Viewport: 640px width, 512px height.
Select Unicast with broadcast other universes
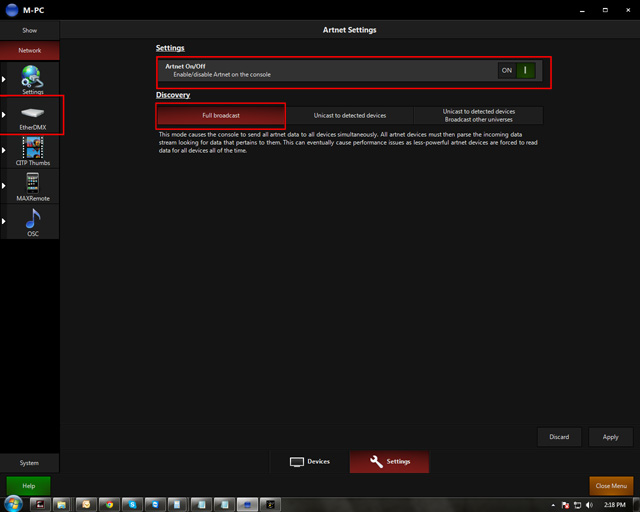pos(478,116)
